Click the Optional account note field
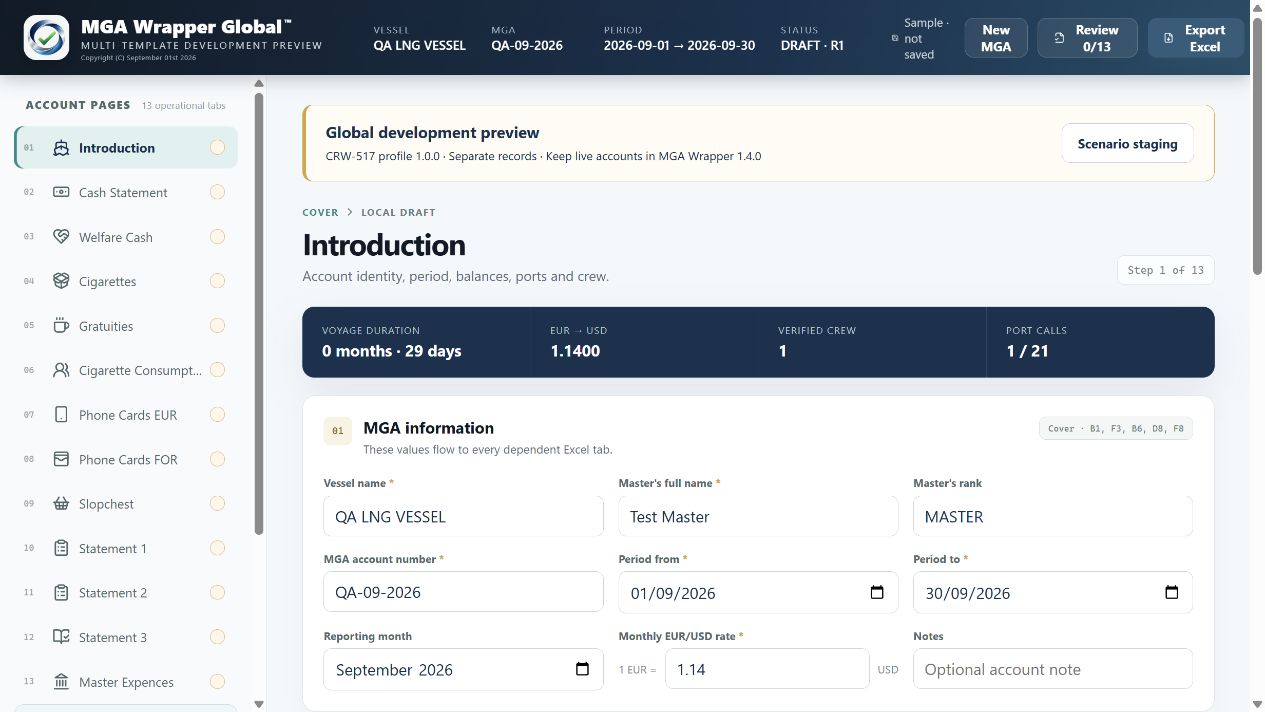 tap(1053, 669)
